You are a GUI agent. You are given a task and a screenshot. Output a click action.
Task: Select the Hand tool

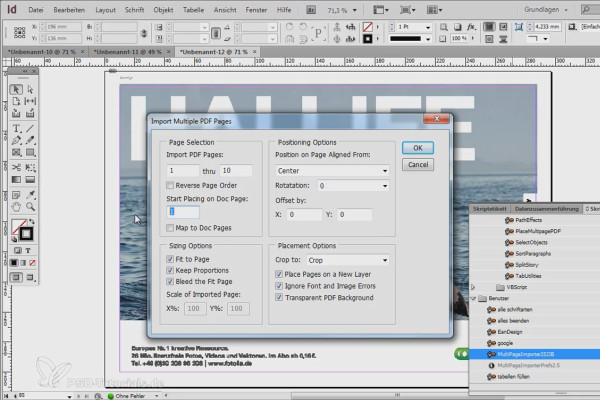[x=16, y=207]
